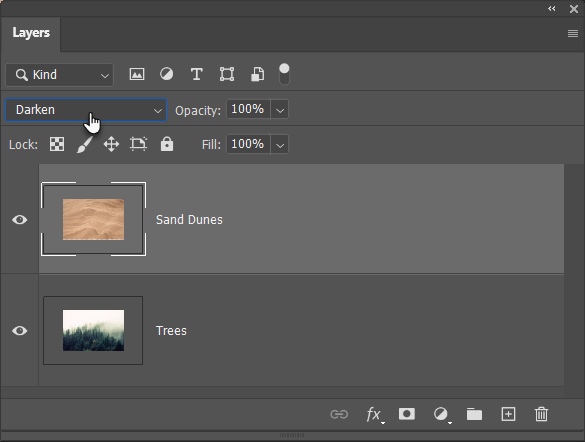Add a layer mask

click(x=407, y=414)
